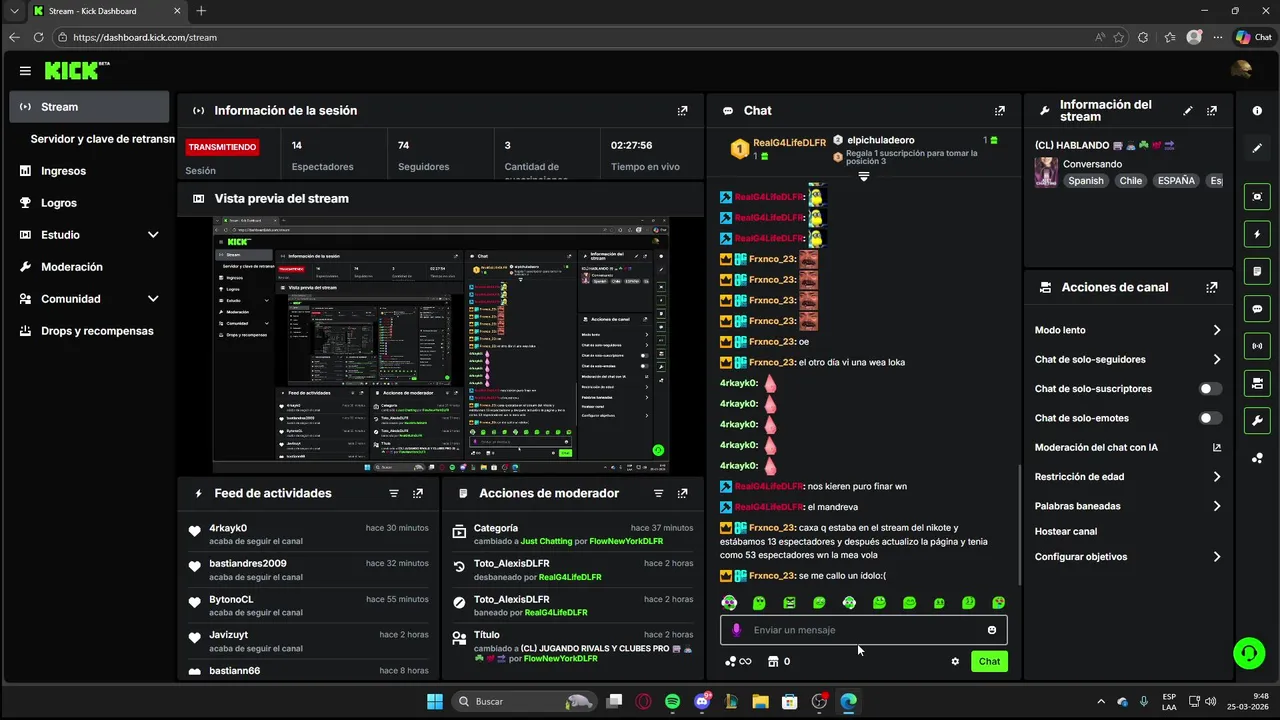Viewport: 1280px width, 720px height.
Task: Click the stream preview thumbnail
Action: point(441,345)
